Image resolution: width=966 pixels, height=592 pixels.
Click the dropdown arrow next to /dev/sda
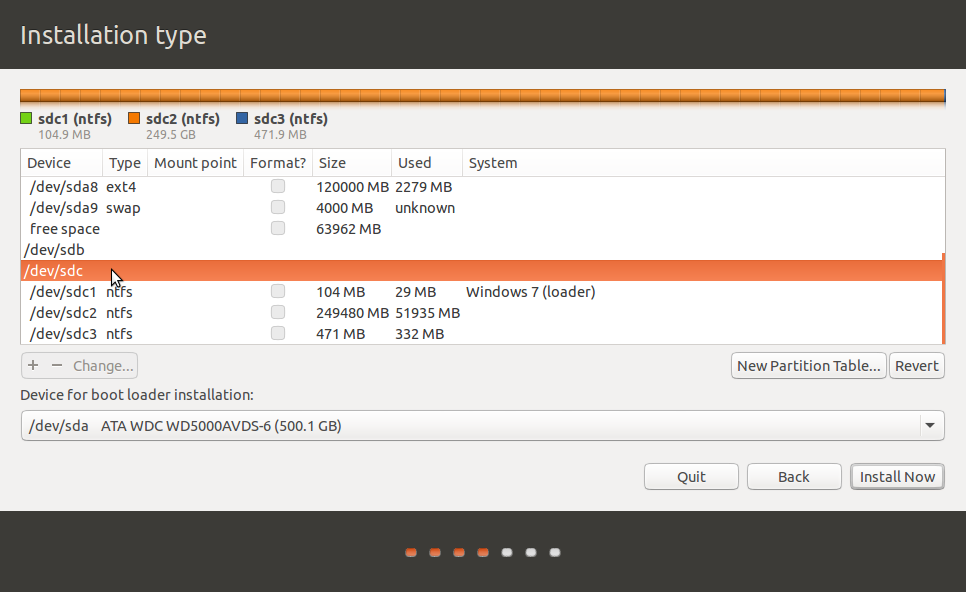coord(931,425)
